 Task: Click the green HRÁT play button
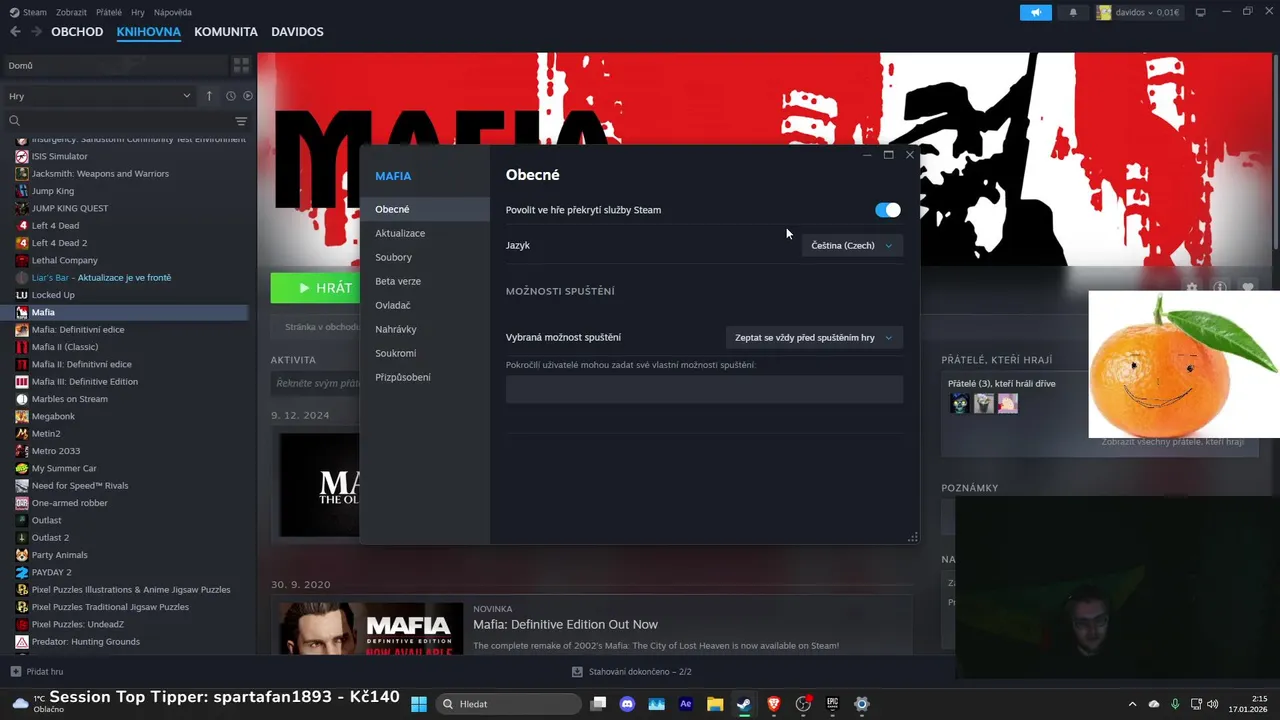[x=315, y=288]
